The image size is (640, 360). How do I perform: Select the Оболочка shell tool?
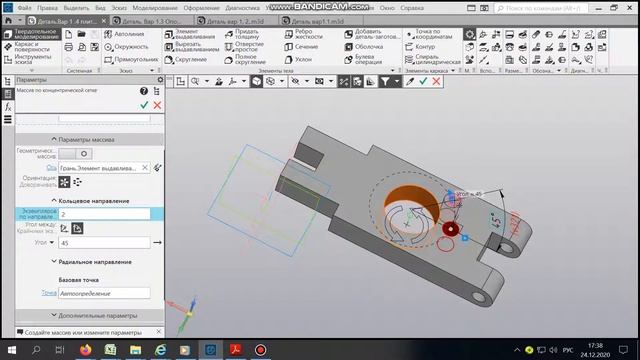coord(363,47)
